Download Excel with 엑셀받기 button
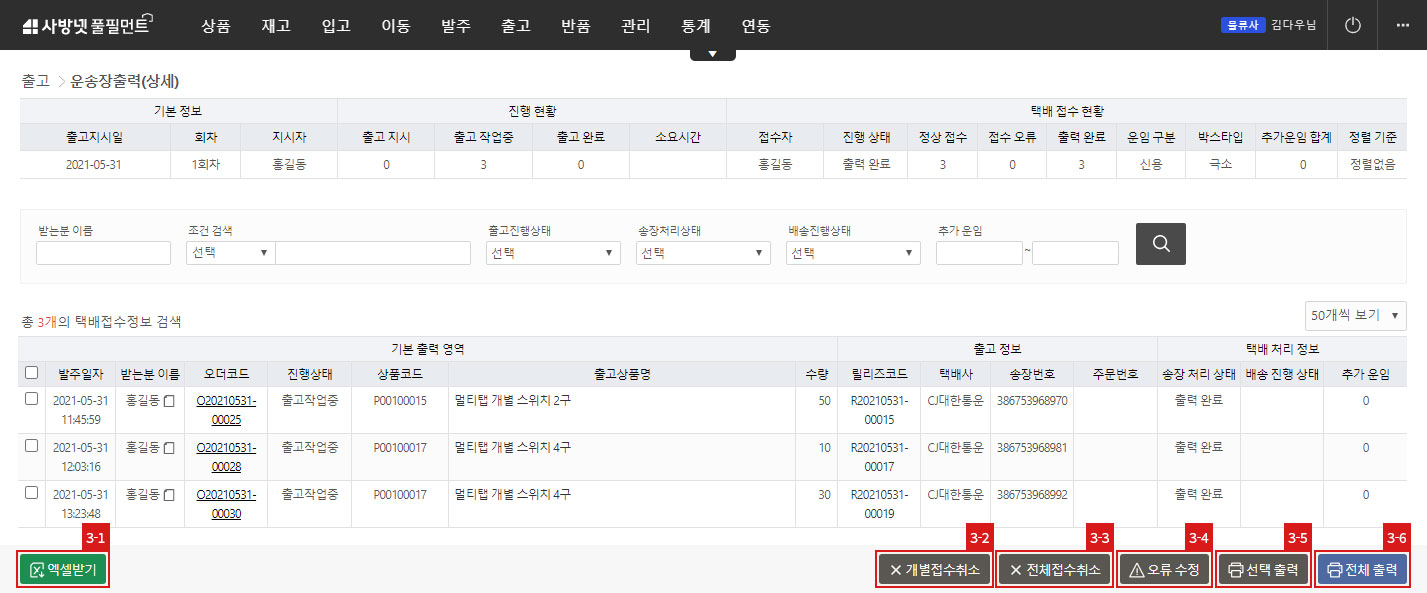 tap(63, 570)
